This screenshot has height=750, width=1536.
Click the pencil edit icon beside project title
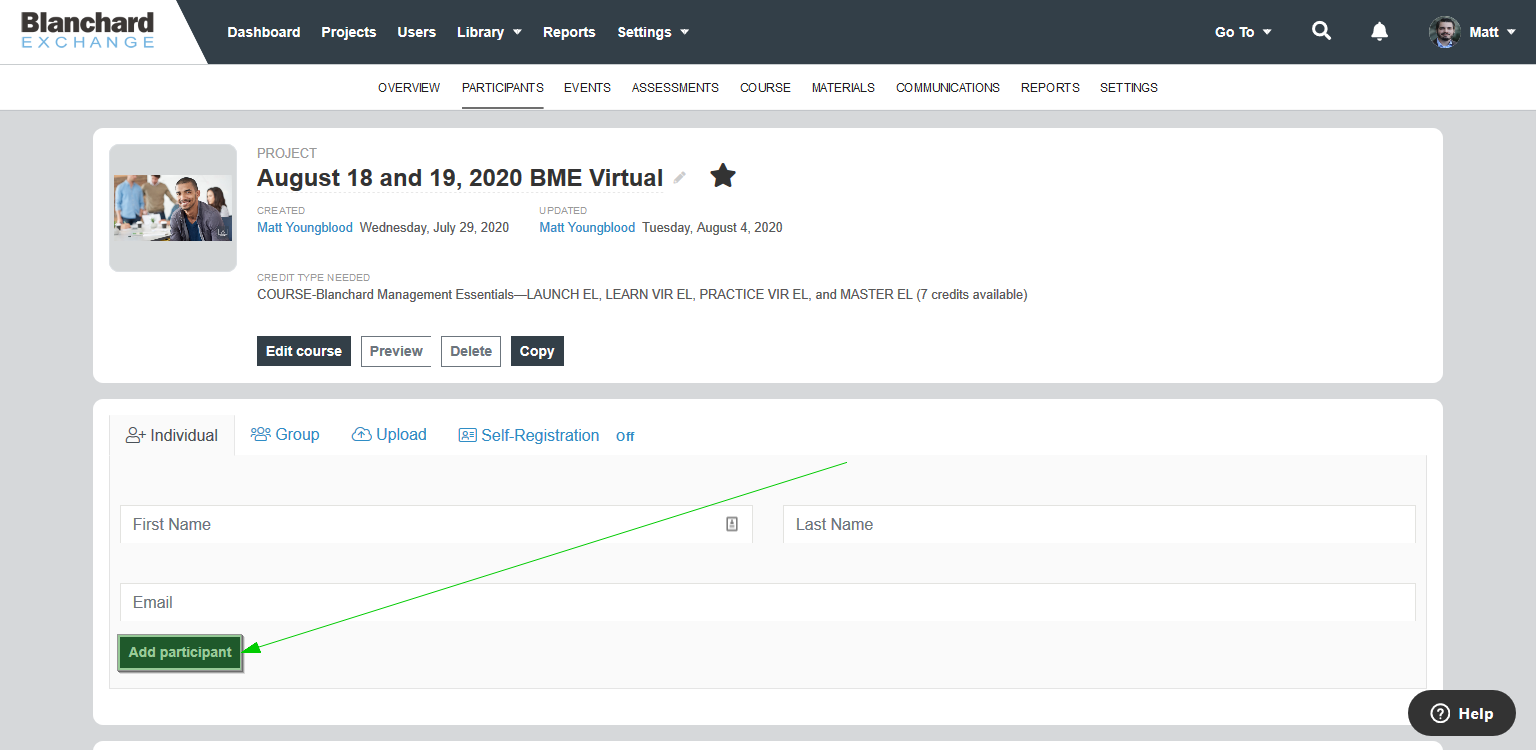coord(680,178)
